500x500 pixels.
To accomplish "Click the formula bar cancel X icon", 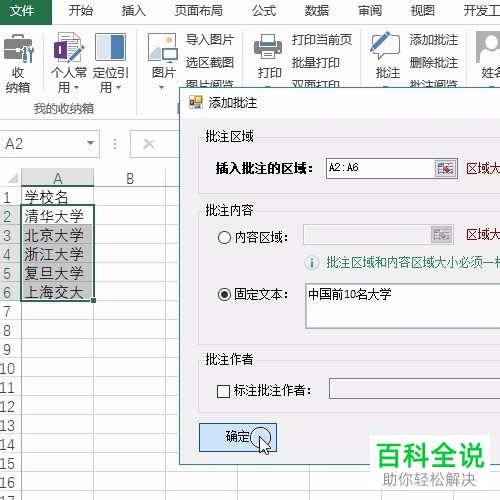I will [x=148, y=144].
